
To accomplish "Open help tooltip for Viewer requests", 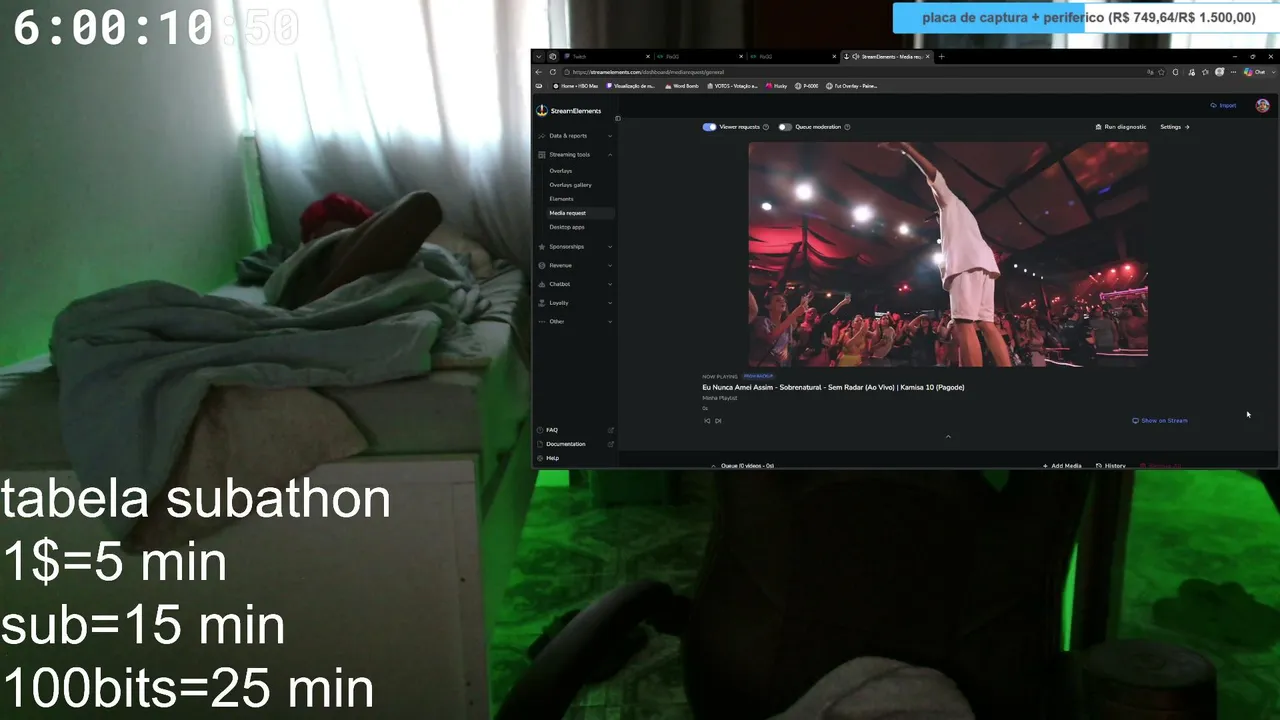I will click(766, 127).
